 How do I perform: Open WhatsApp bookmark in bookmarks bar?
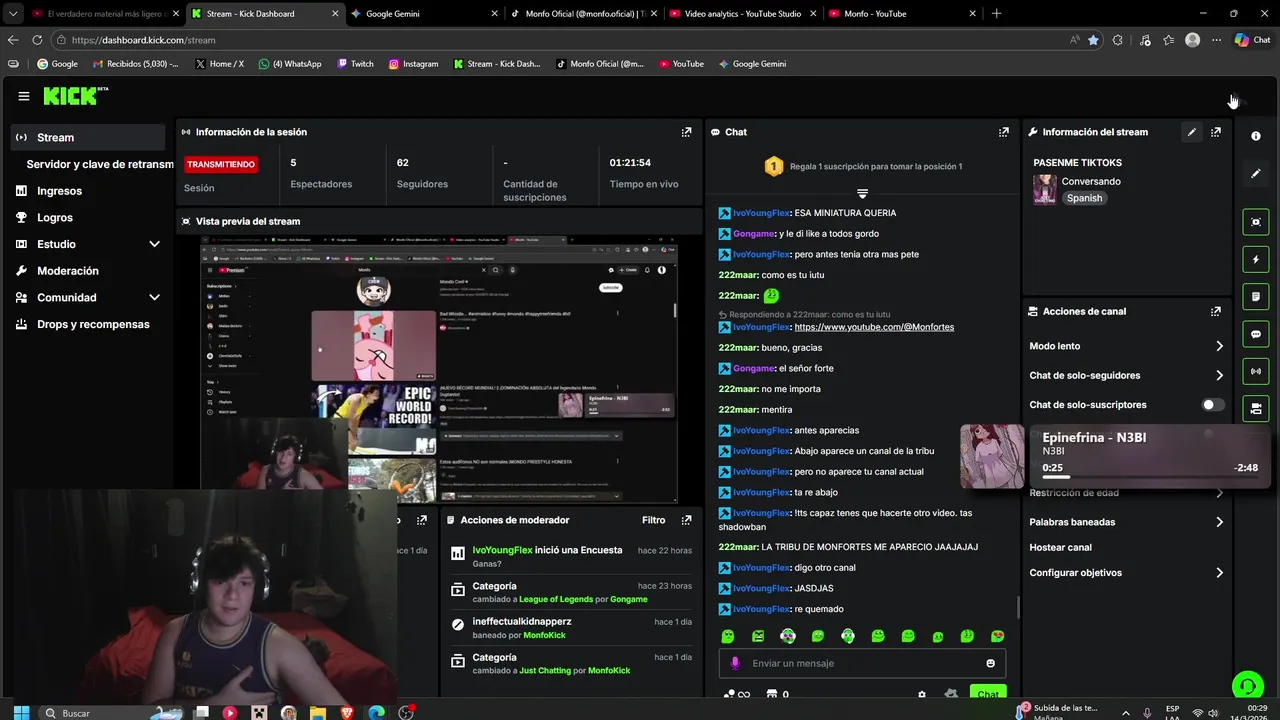290,64
